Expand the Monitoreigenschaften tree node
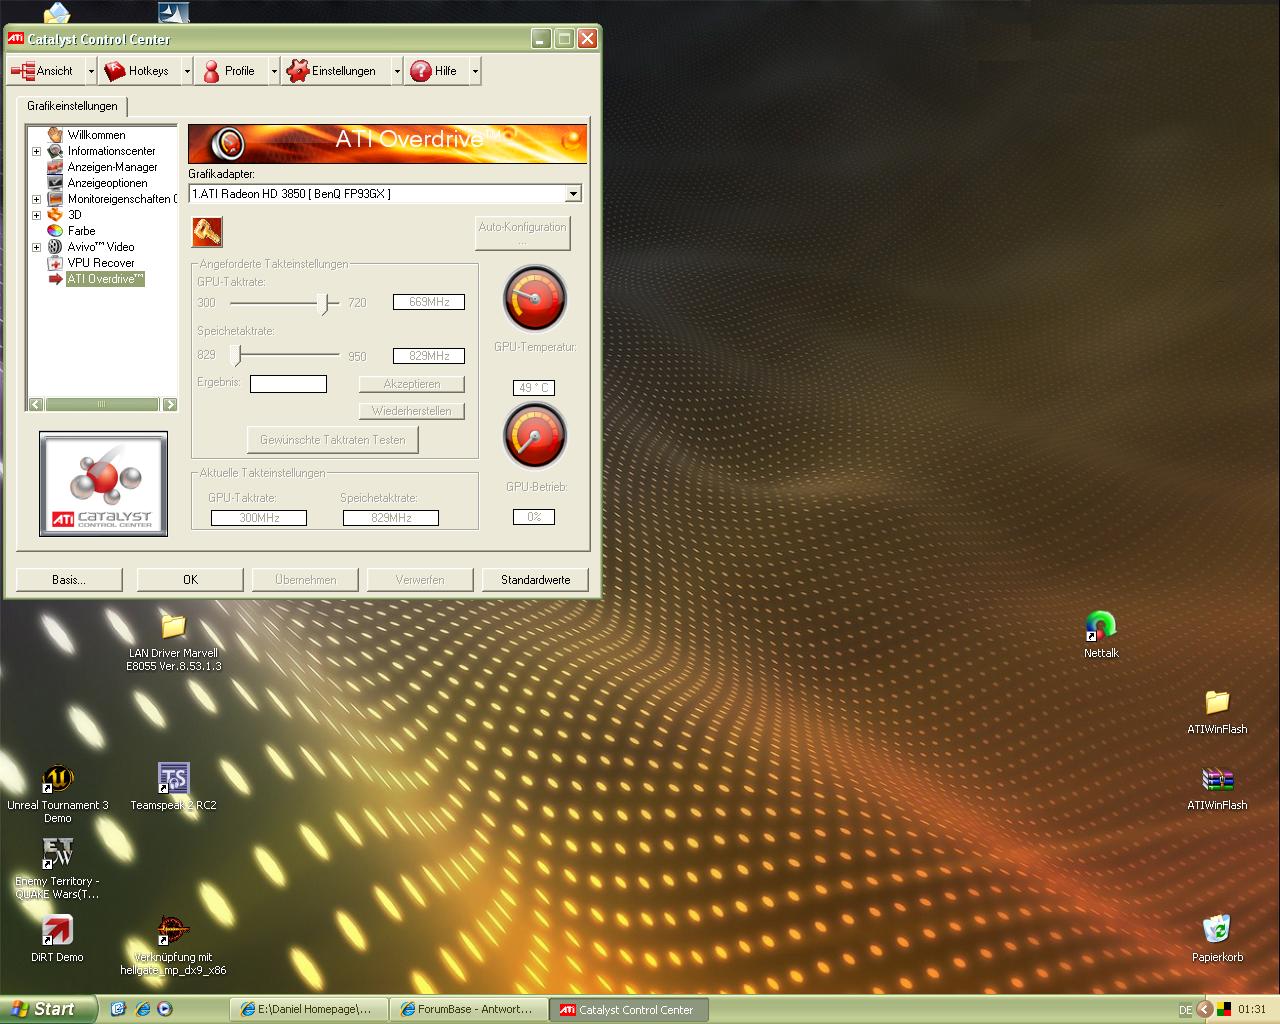The image size is (1280, 1024). click(37, 199)
